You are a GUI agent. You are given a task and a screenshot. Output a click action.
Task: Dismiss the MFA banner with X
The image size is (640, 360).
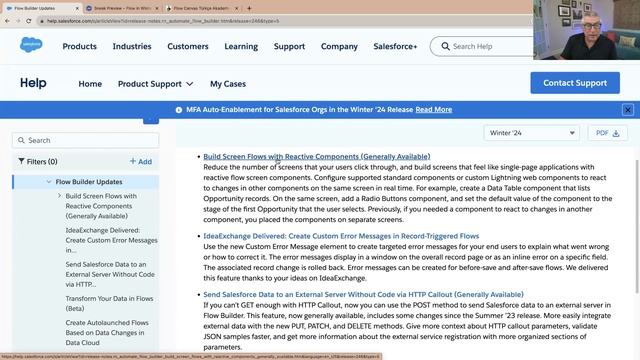(628, 109)
